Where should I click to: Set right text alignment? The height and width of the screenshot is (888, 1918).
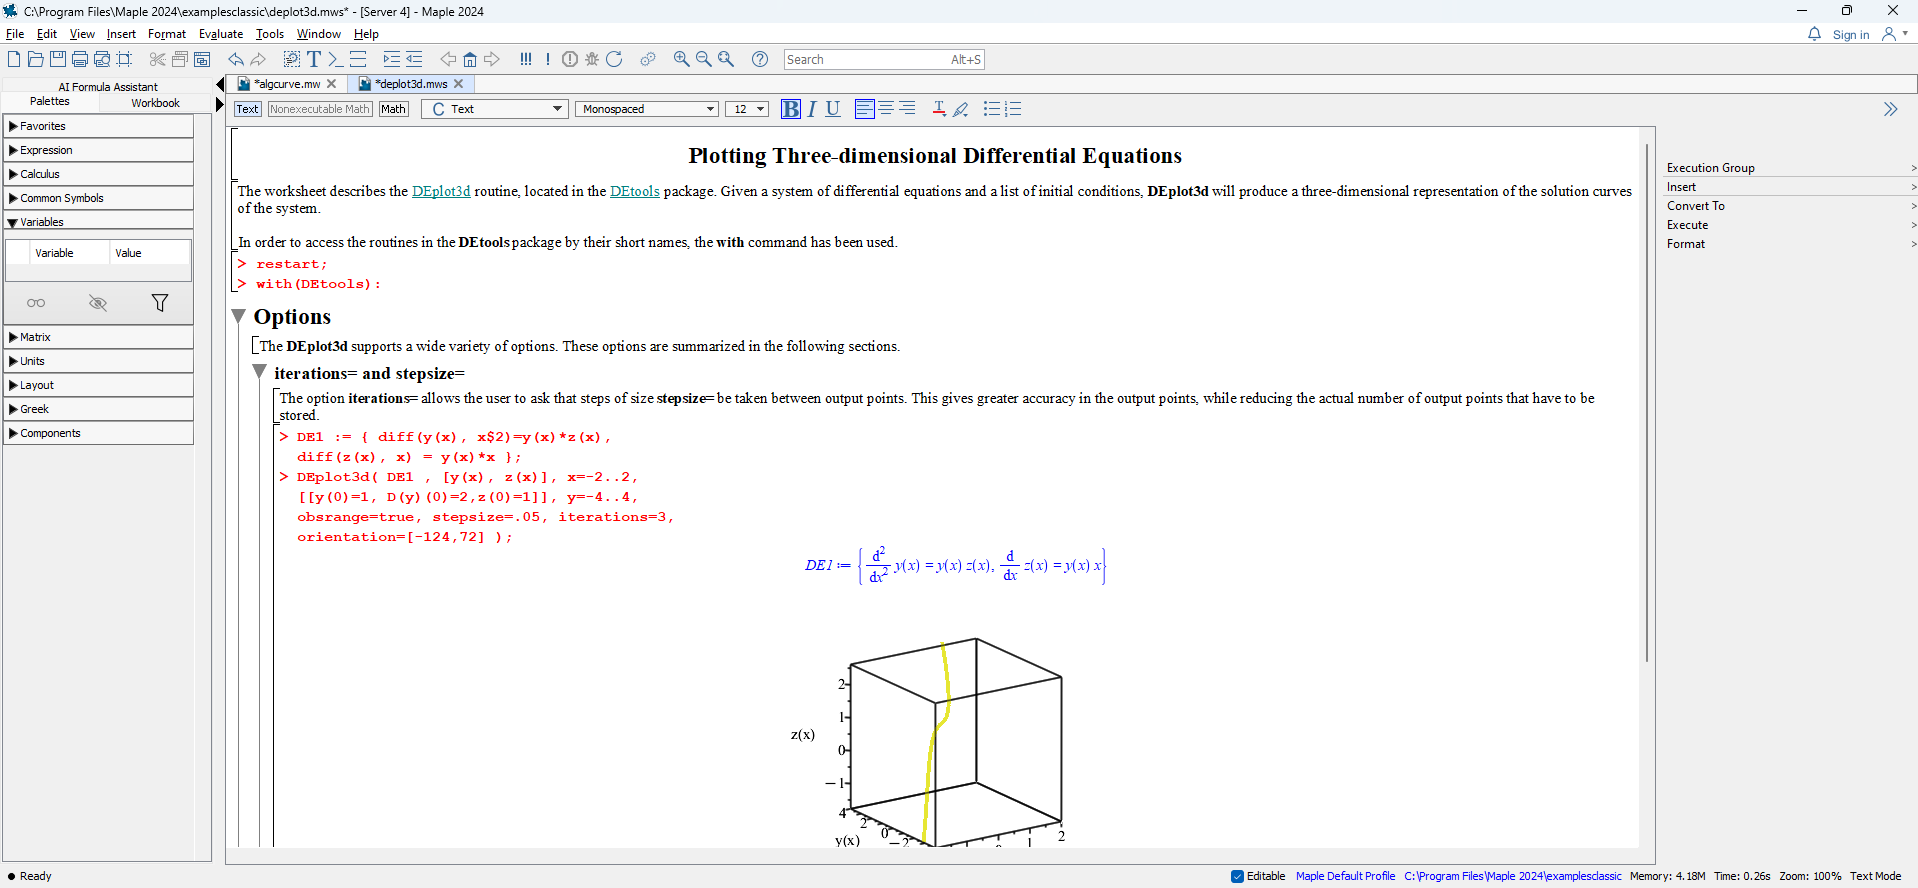(x=907, y=109)
